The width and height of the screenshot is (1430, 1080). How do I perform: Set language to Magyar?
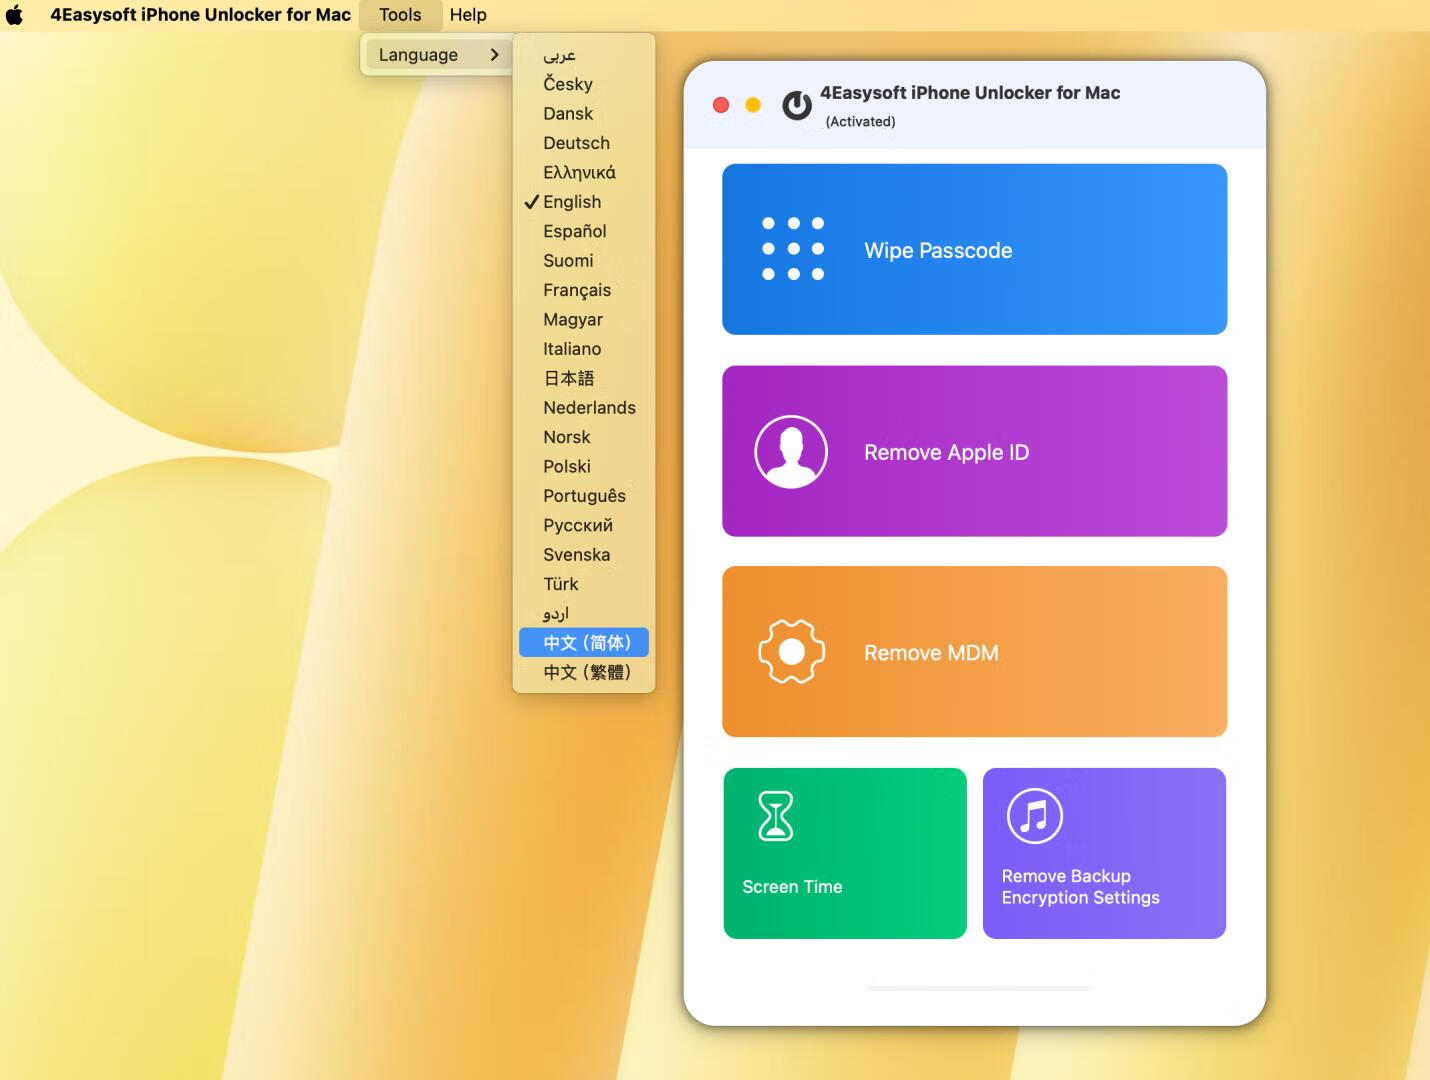click(584, 320)
